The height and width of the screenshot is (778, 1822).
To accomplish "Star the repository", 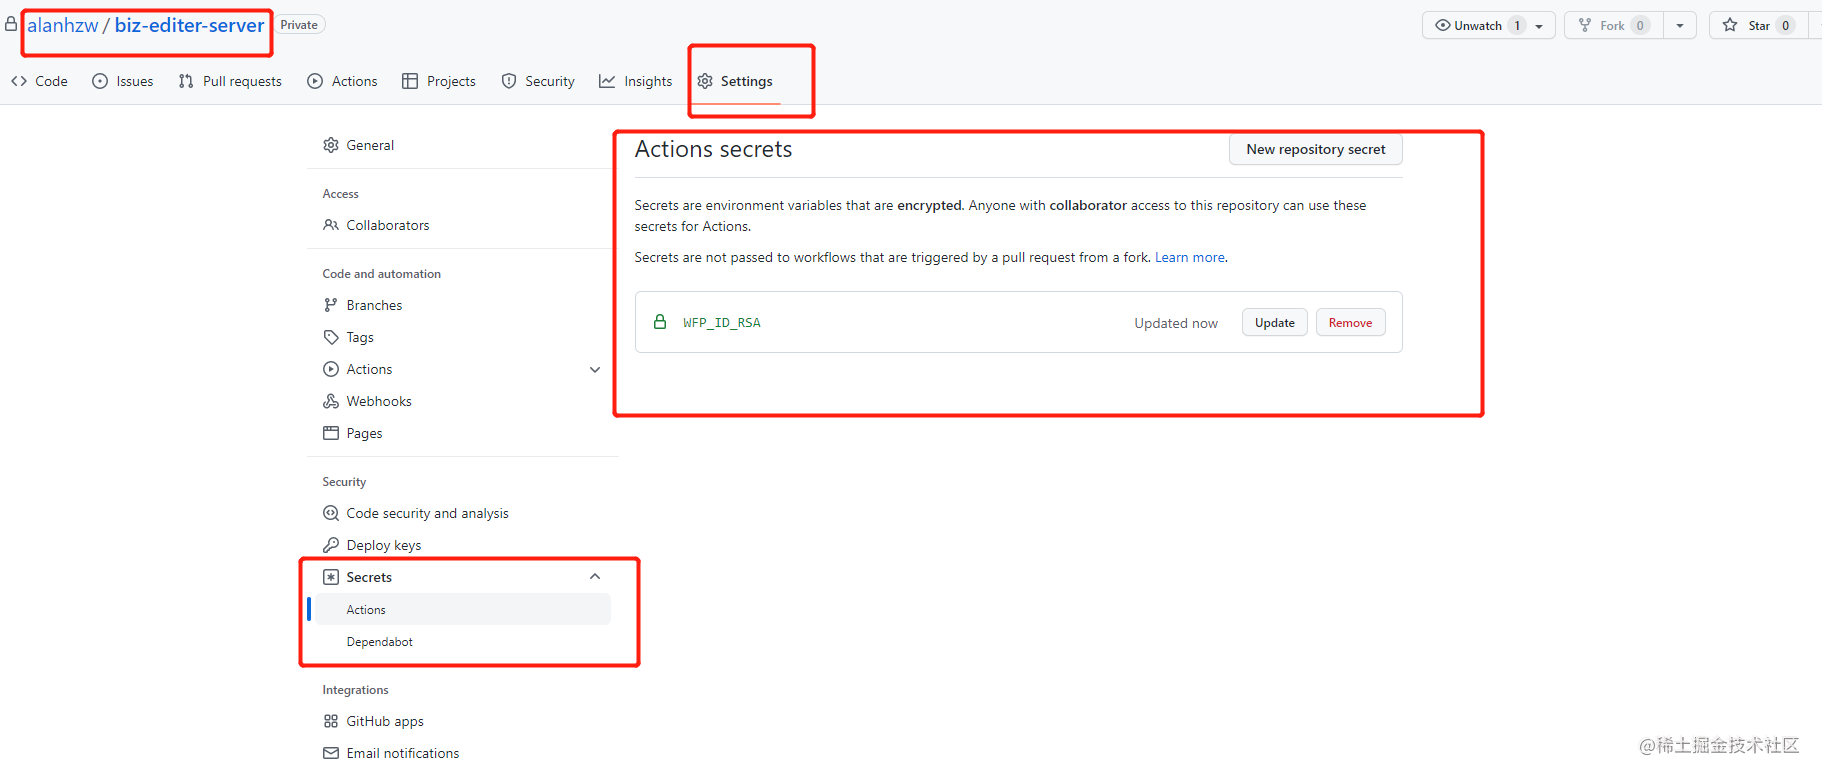I will pyautogui.click(x=1758, y=26).
